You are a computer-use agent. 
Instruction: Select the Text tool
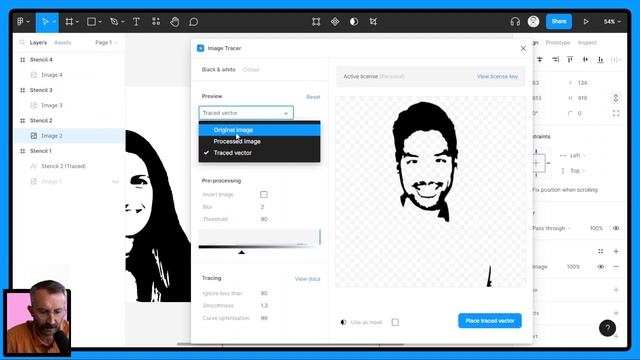136,22
